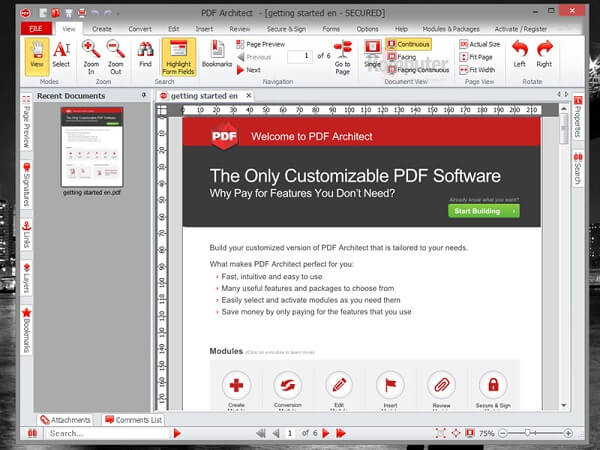Go to next page in status bar

[x=326, y=433]
